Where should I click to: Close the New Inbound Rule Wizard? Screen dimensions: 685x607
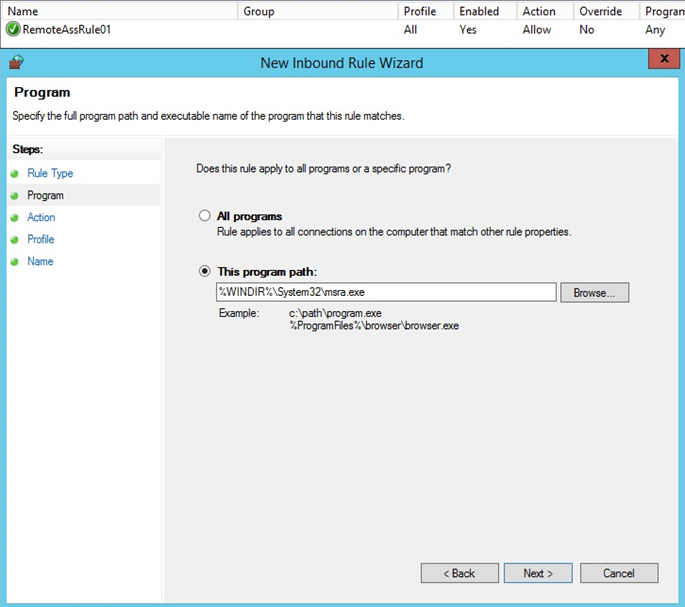click(x=664, y=59)
